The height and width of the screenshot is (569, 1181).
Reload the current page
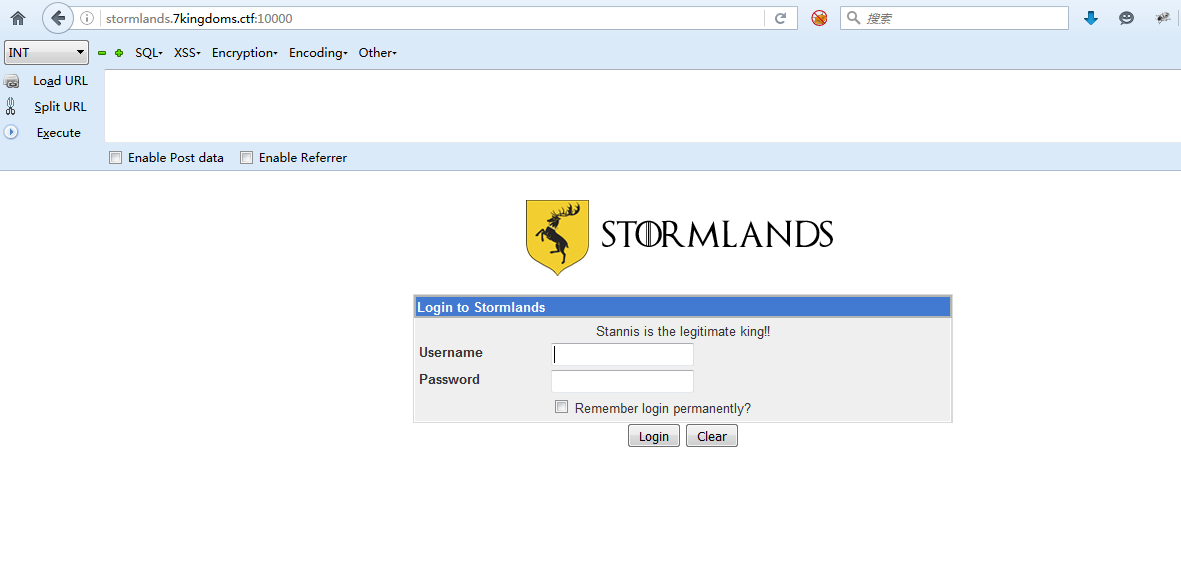click(781, 18)
